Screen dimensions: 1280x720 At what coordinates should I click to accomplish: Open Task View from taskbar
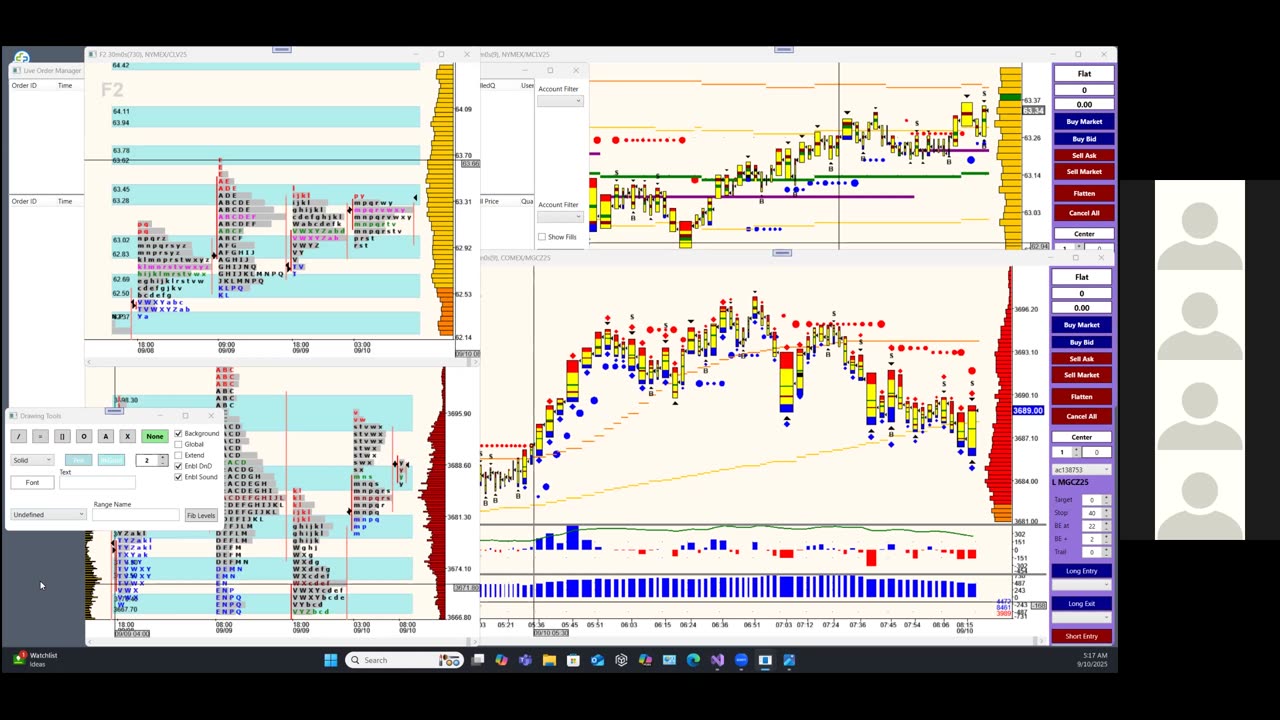[478, 660]
